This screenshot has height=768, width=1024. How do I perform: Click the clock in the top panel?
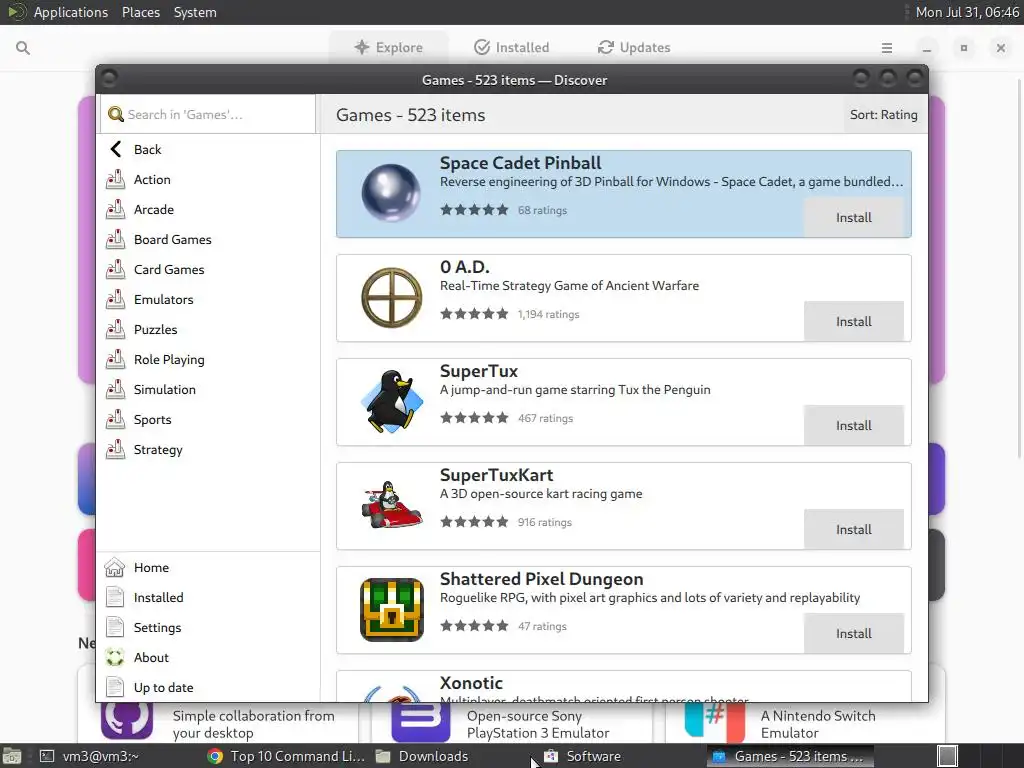click(967, 12)
